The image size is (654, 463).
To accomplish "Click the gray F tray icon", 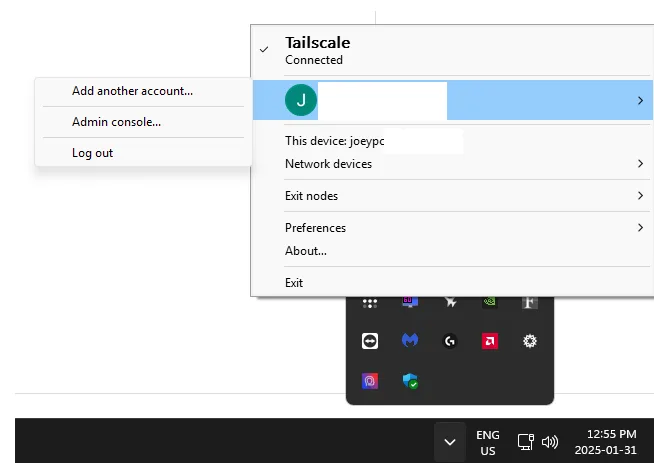I will [530, 302].
